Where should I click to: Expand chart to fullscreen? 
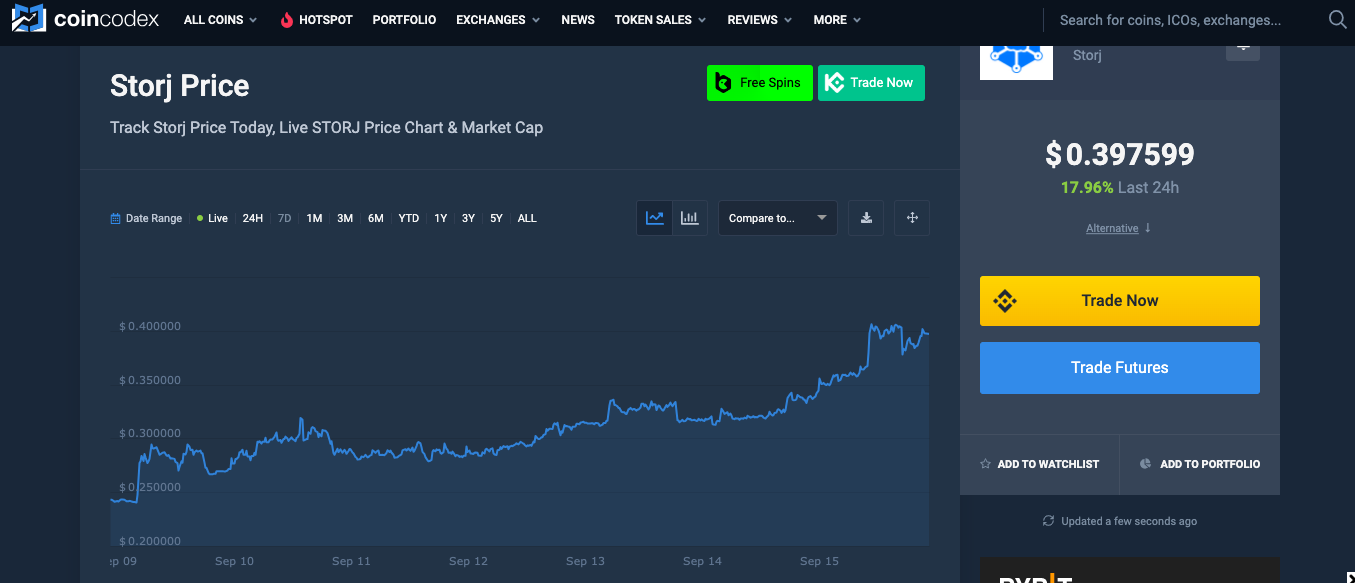(x=912, y=218)
